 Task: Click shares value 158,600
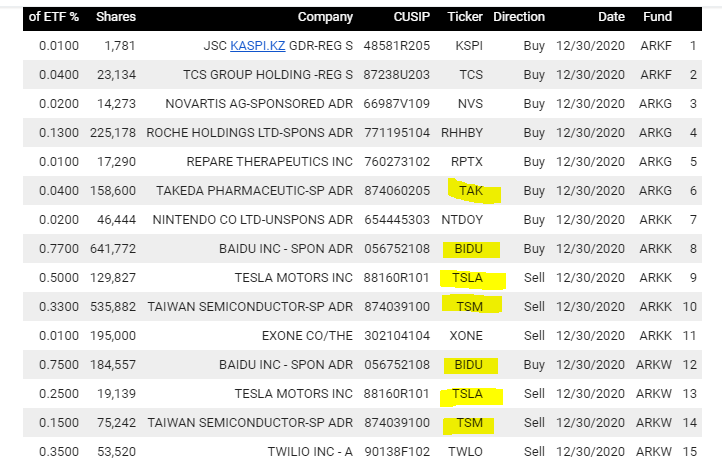[x=113, y=191]
